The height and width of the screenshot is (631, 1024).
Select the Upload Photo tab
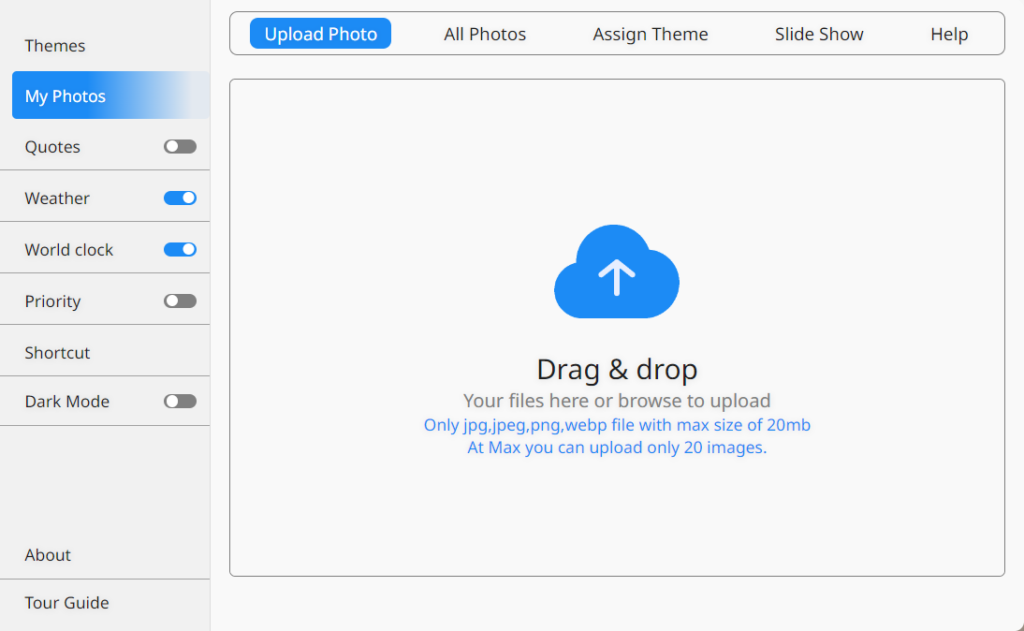coord(320,34)
